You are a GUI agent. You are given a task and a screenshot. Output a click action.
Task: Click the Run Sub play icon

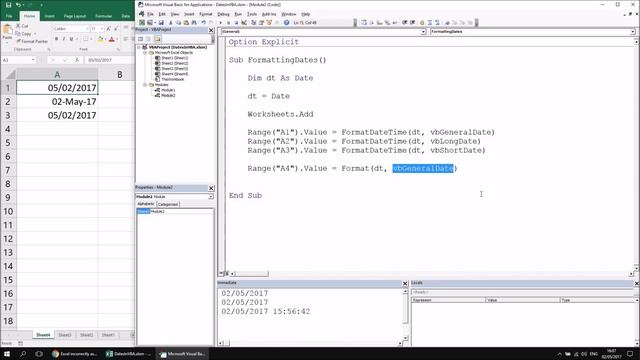click(x=220, y=22)
